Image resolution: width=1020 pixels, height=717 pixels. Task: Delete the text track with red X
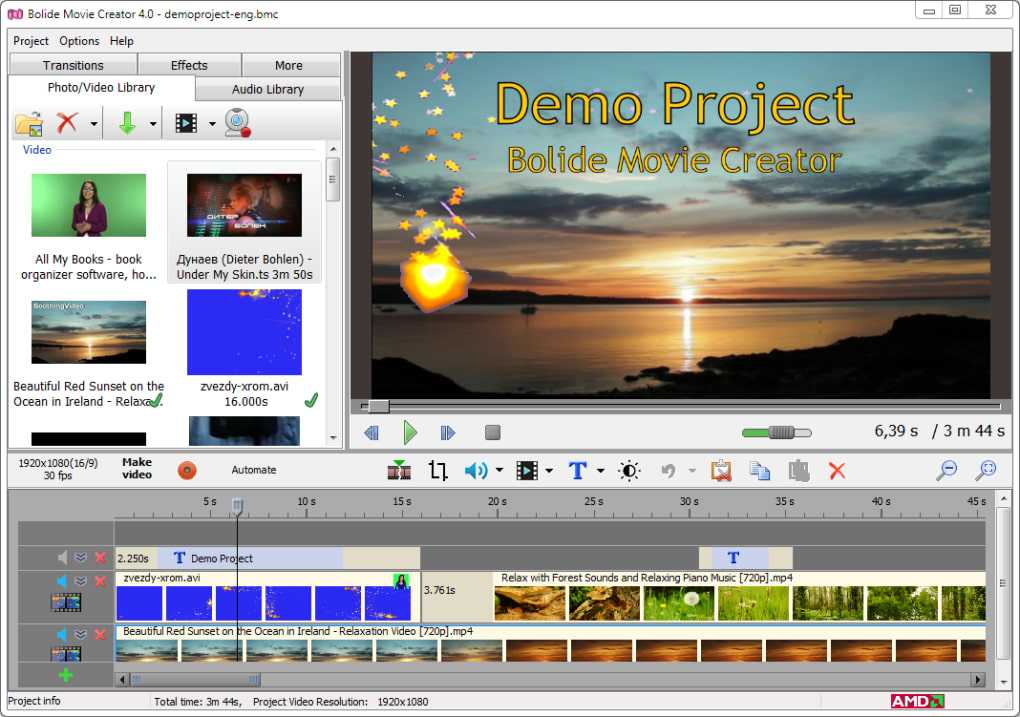click(100, 558)
